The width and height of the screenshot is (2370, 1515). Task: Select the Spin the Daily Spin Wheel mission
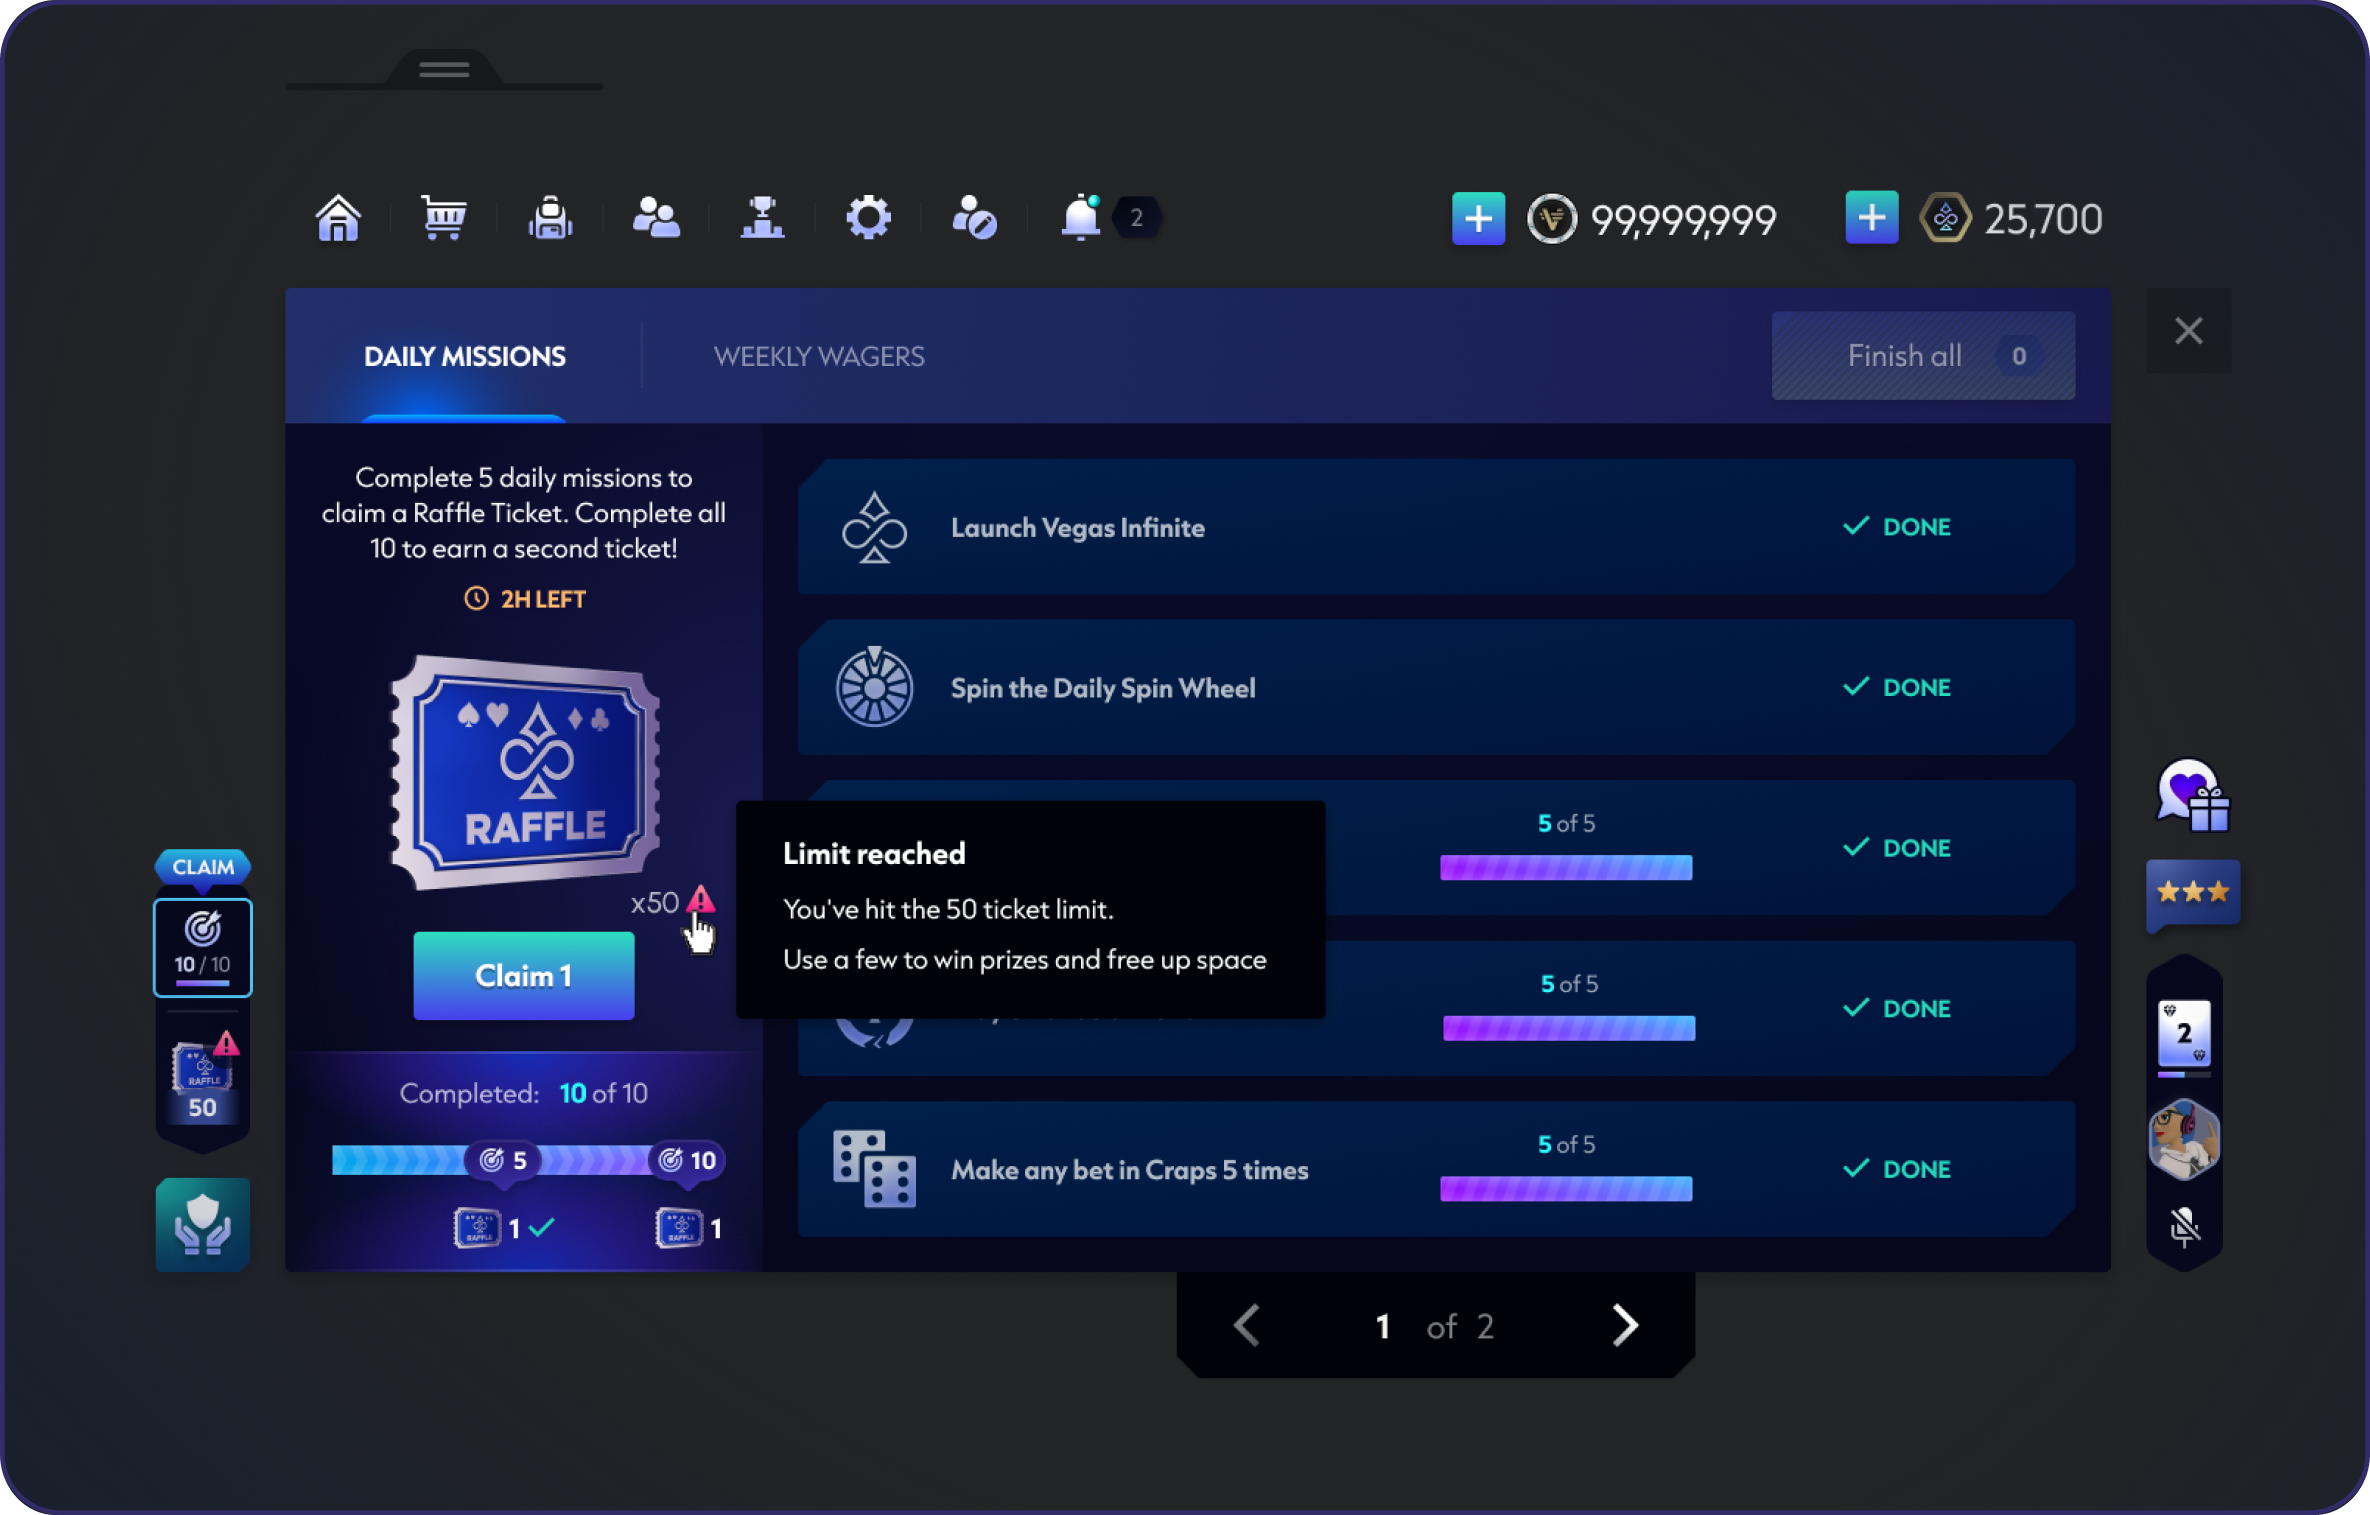tap(1436, 688)
